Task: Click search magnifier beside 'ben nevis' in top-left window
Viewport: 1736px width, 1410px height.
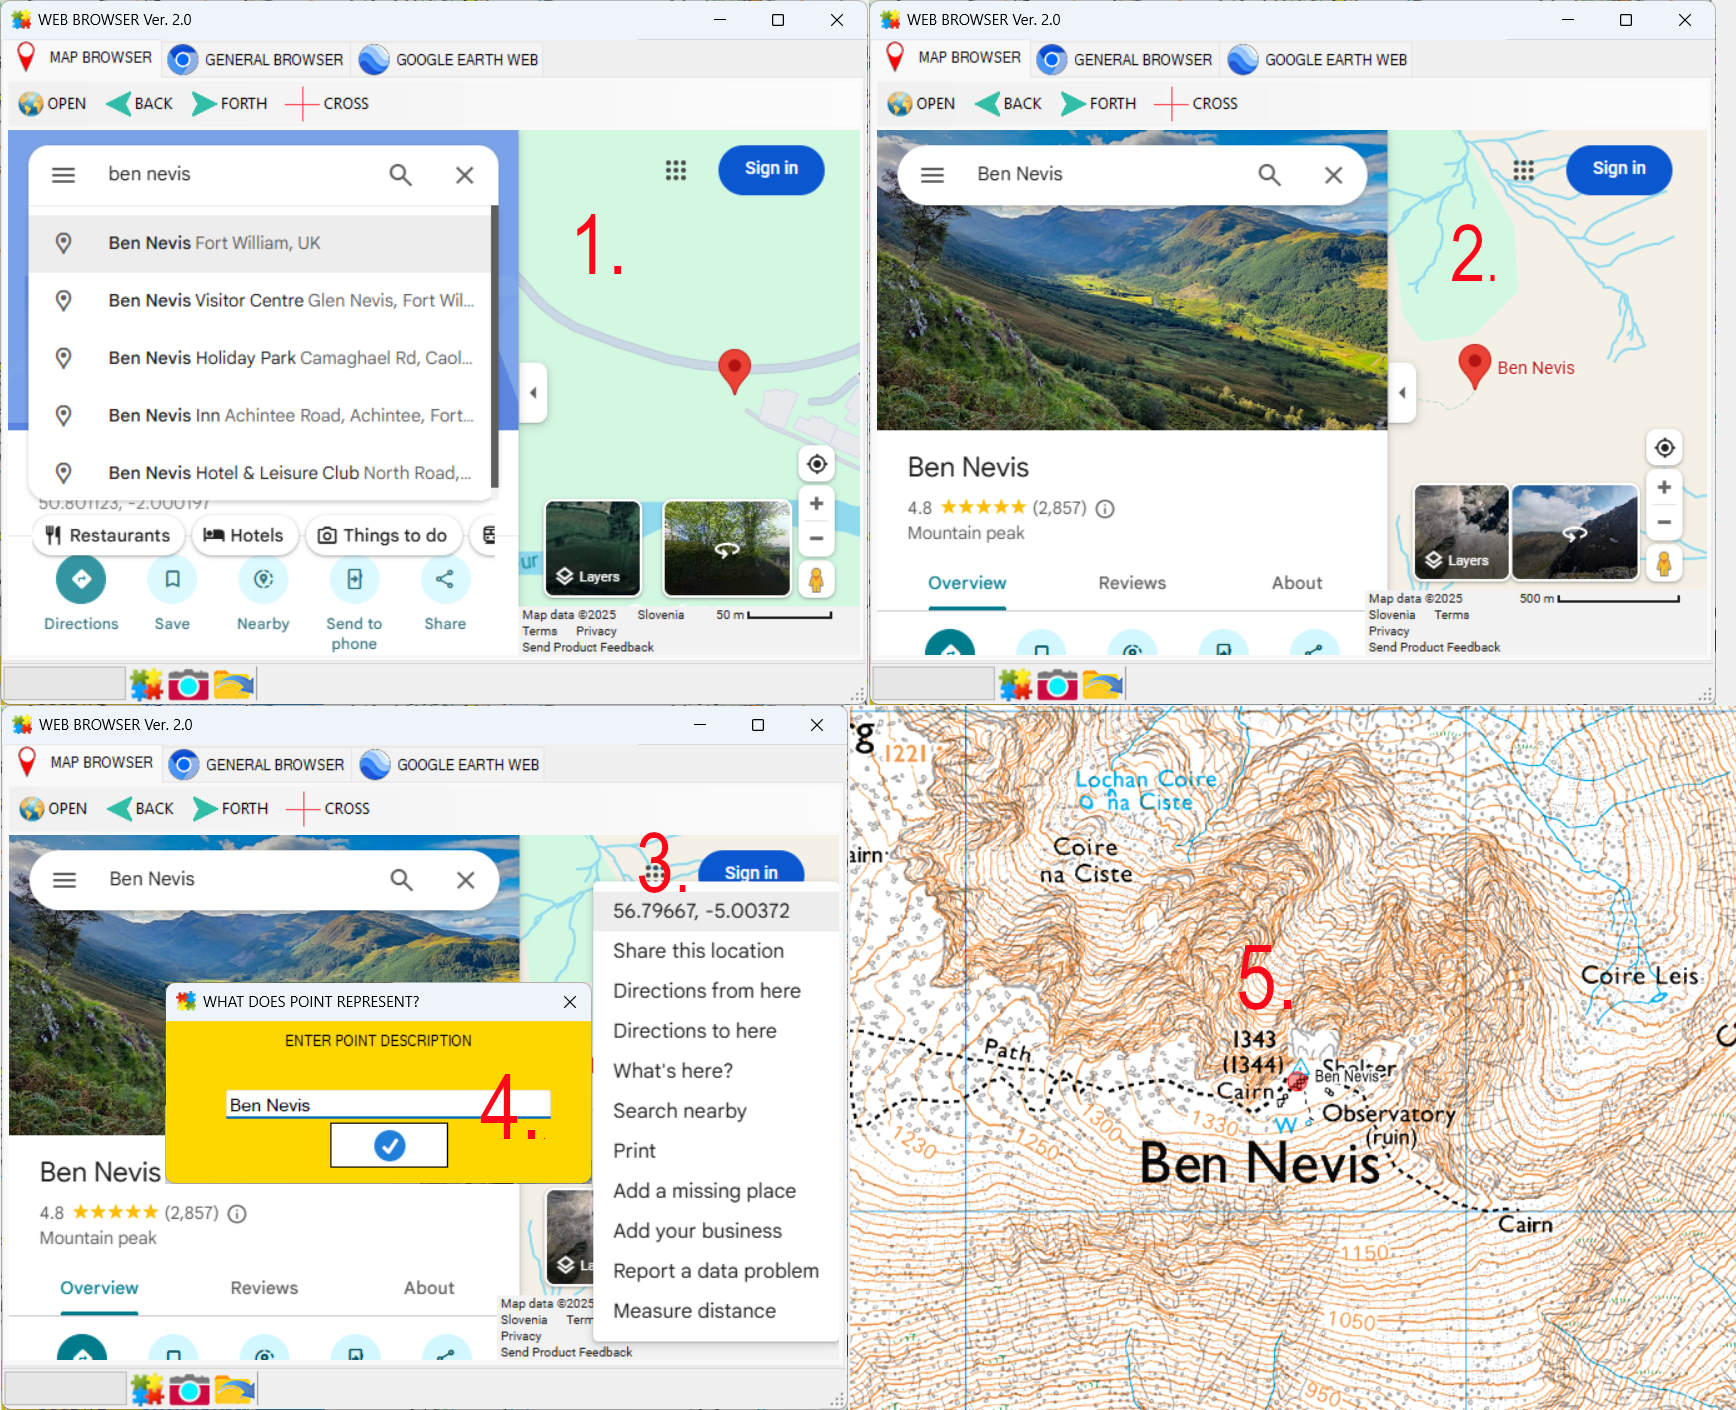Action: [x=401, y=175]
